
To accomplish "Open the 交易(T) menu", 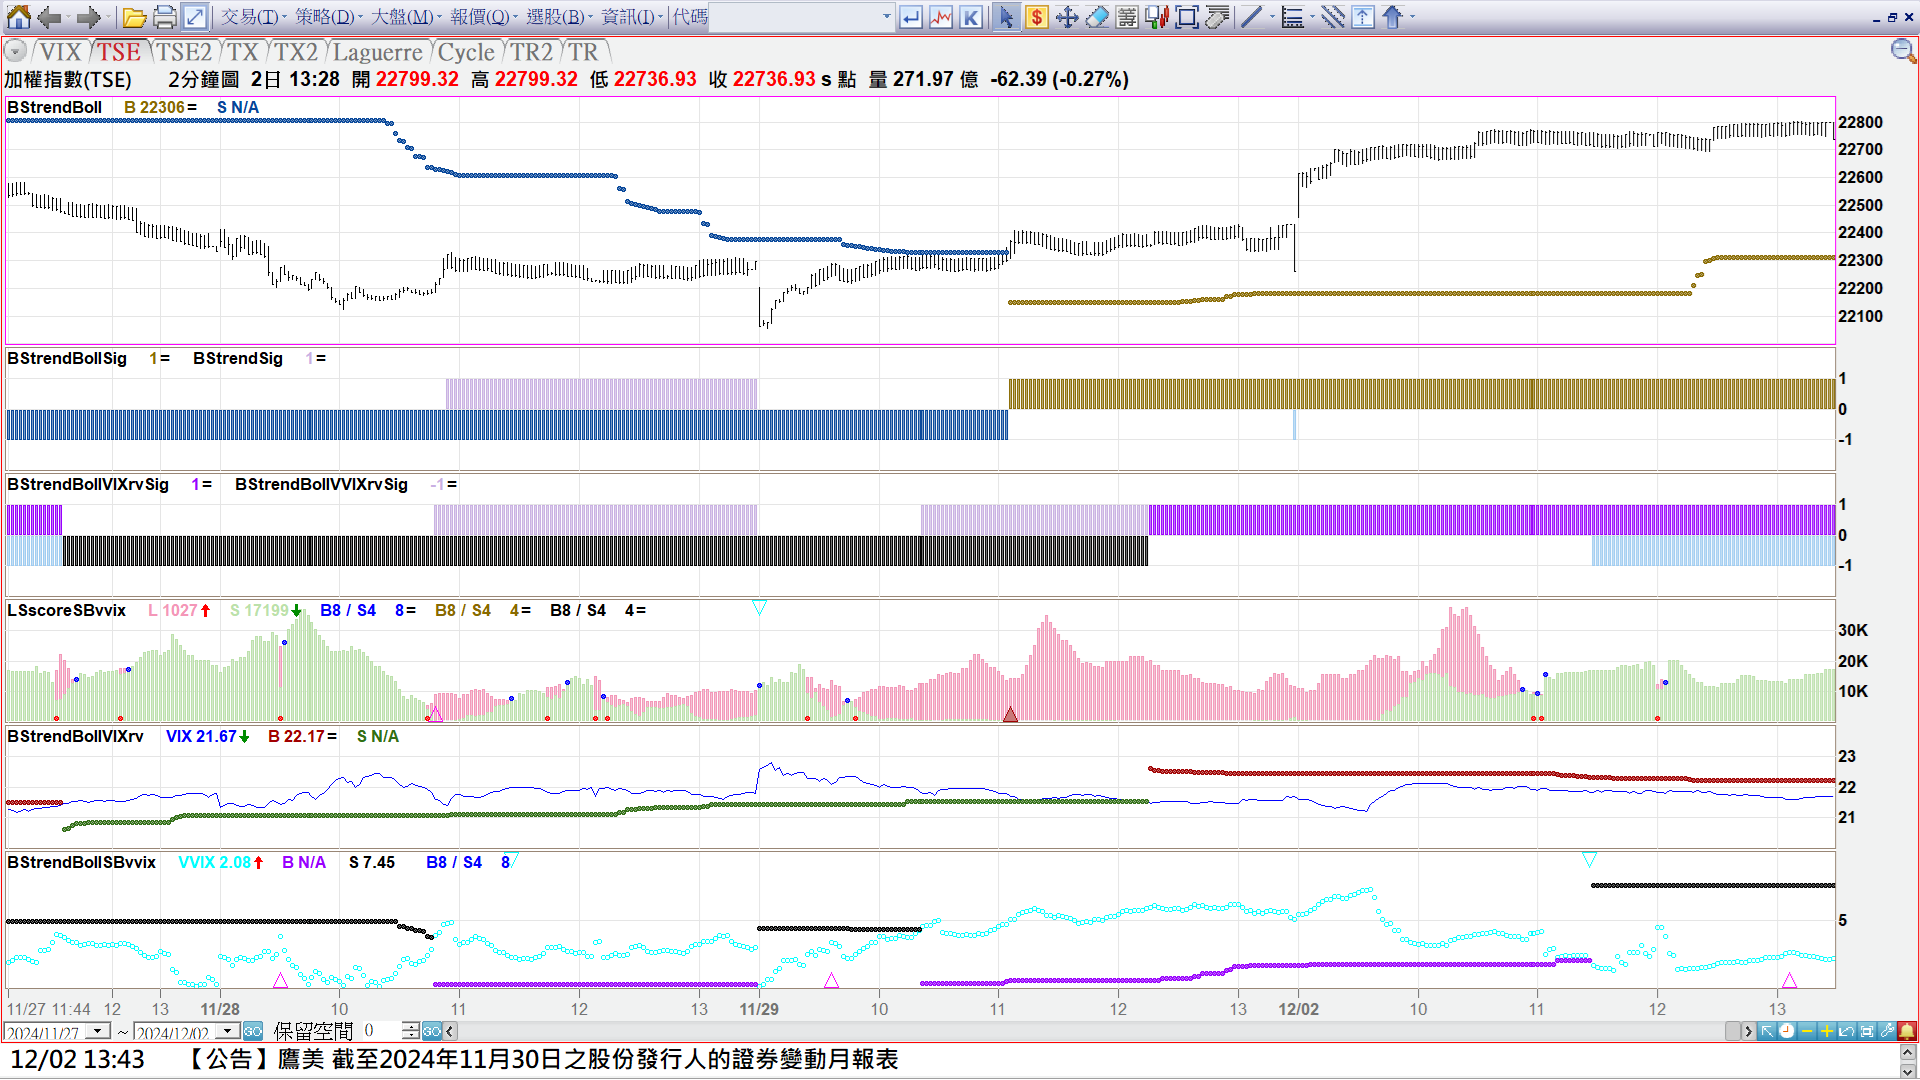I will click(252, 17).
